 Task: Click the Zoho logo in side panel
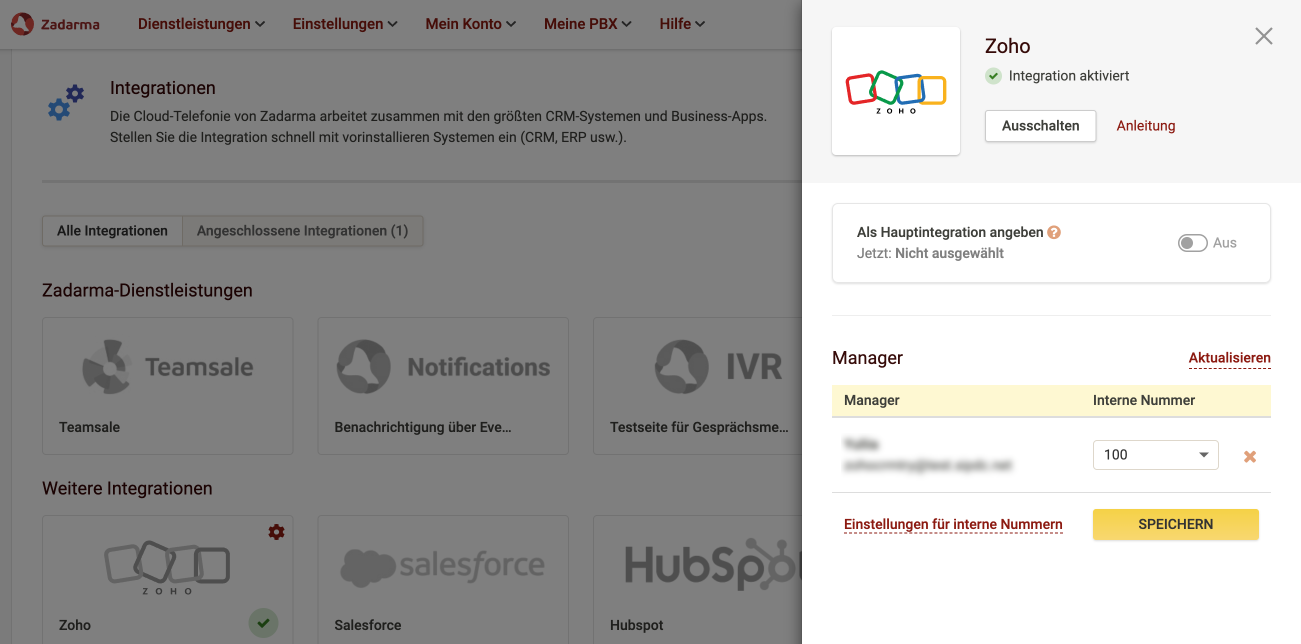point(896,91)
